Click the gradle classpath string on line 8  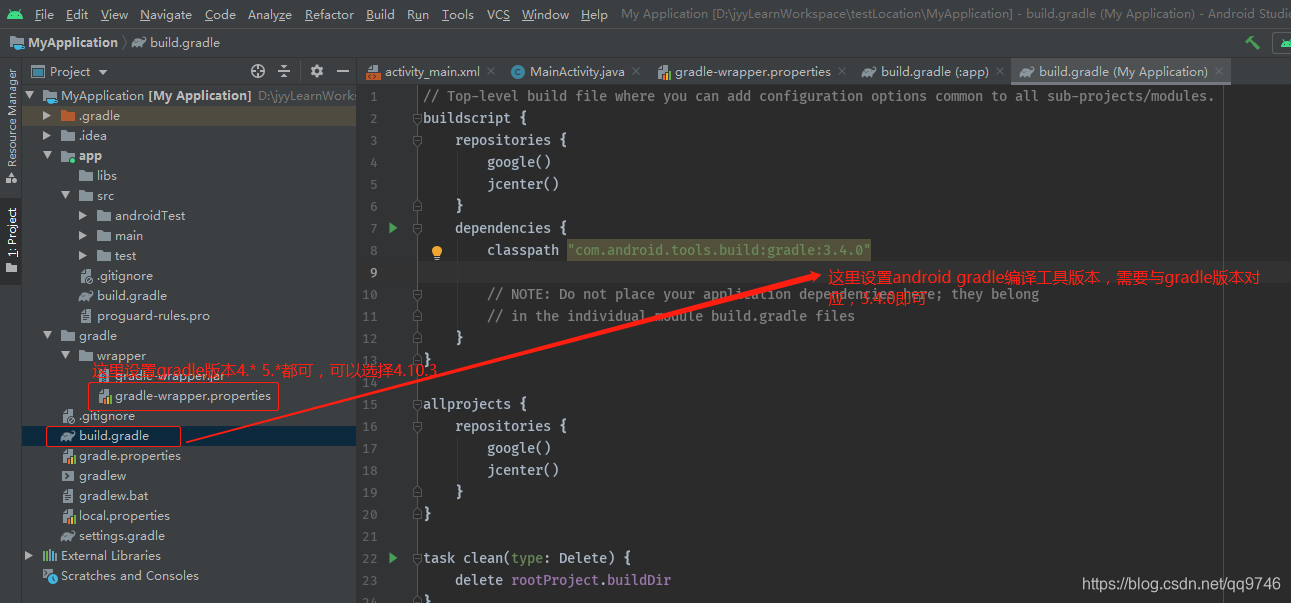719,250
